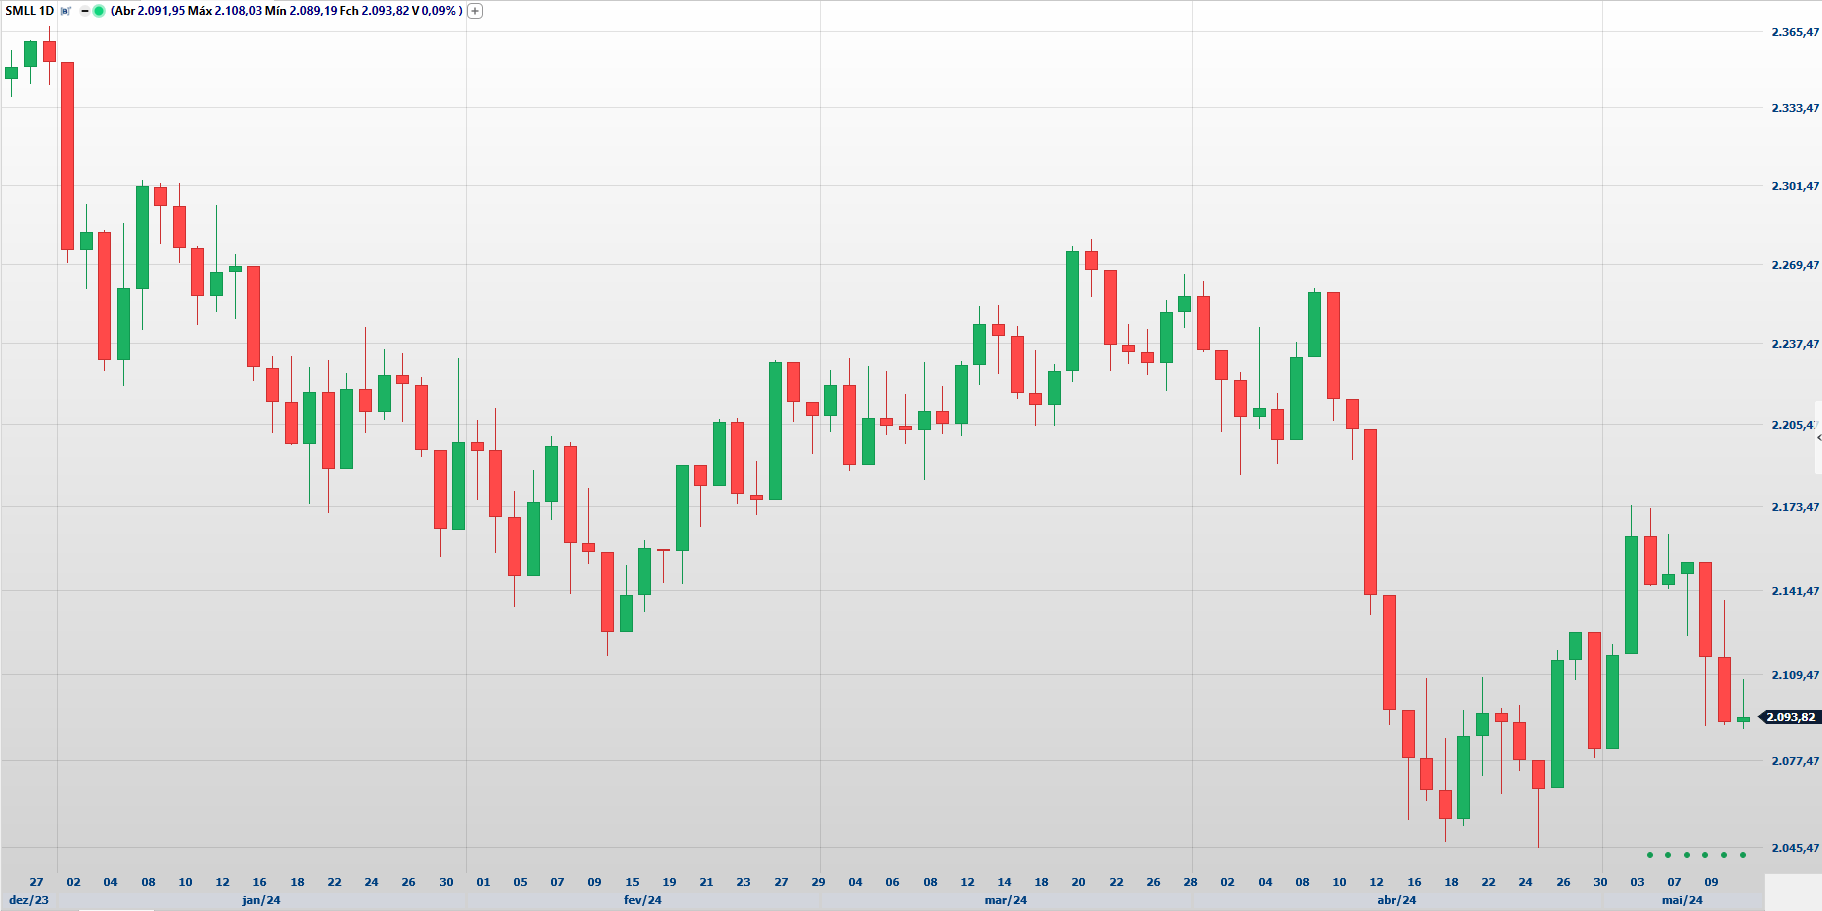
Task: Click the Abr 2.091,95 opening value text
Action: (x=149, y=11)
